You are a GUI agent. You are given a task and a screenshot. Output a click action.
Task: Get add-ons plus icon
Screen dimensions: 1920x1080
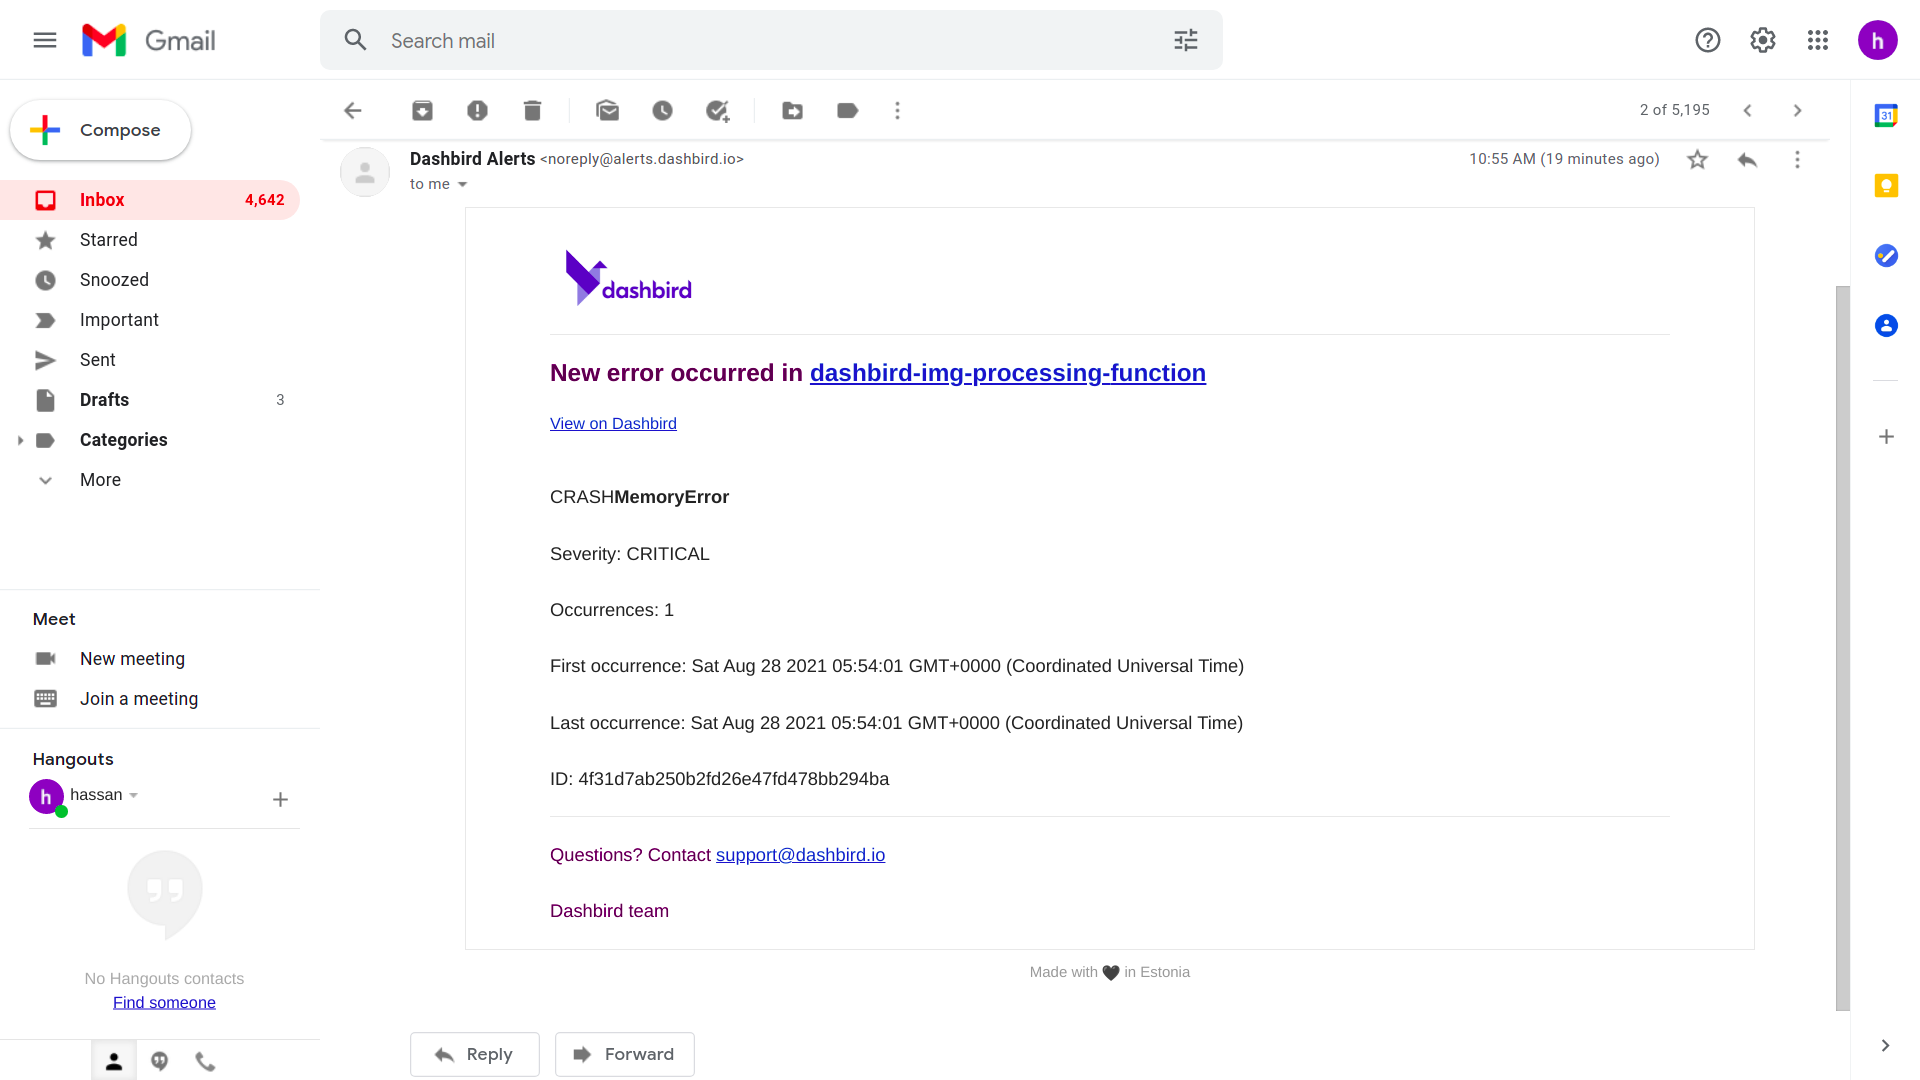point(1887,437)
